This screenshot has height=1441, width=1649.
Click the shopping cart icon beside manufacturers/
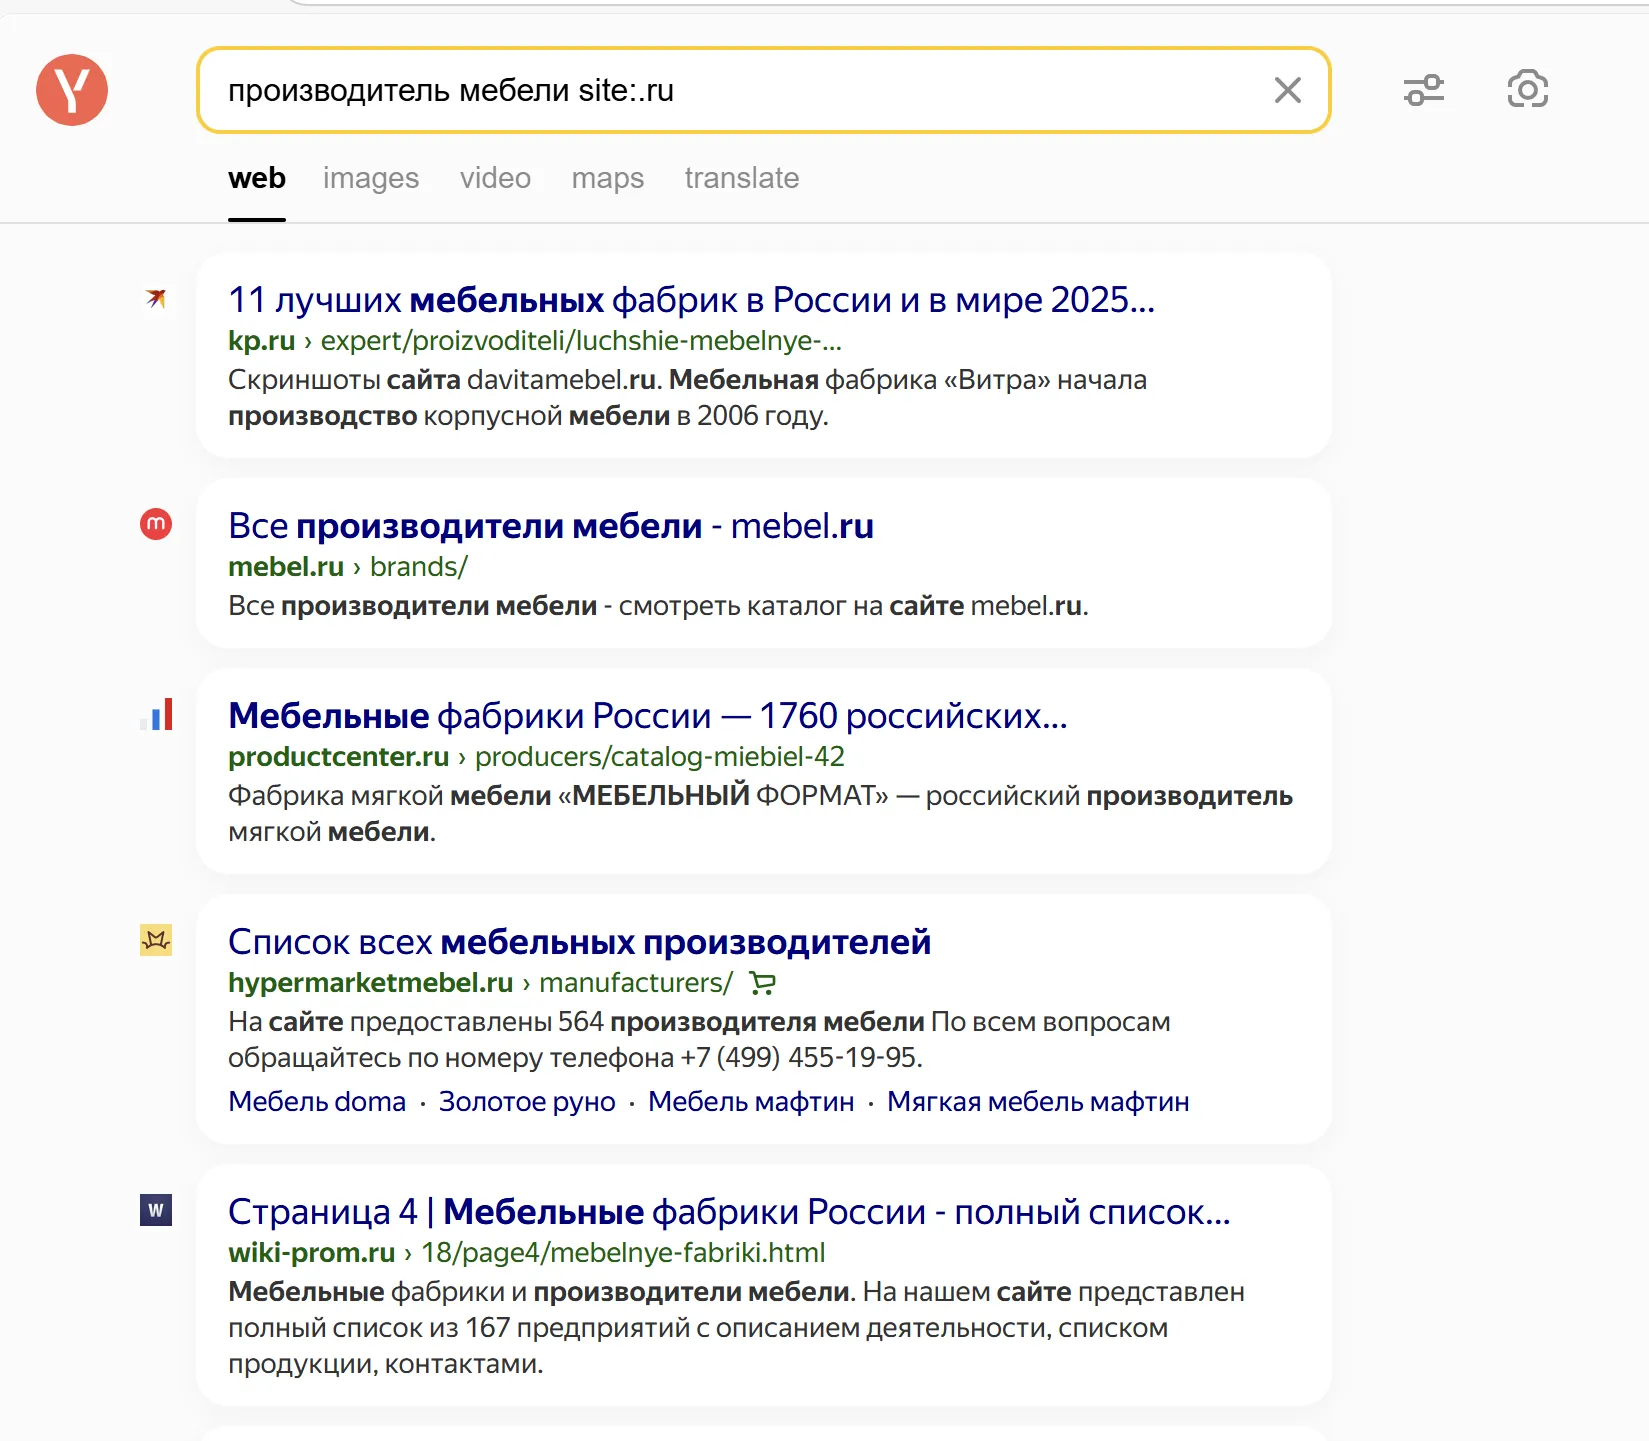(763, 984)
